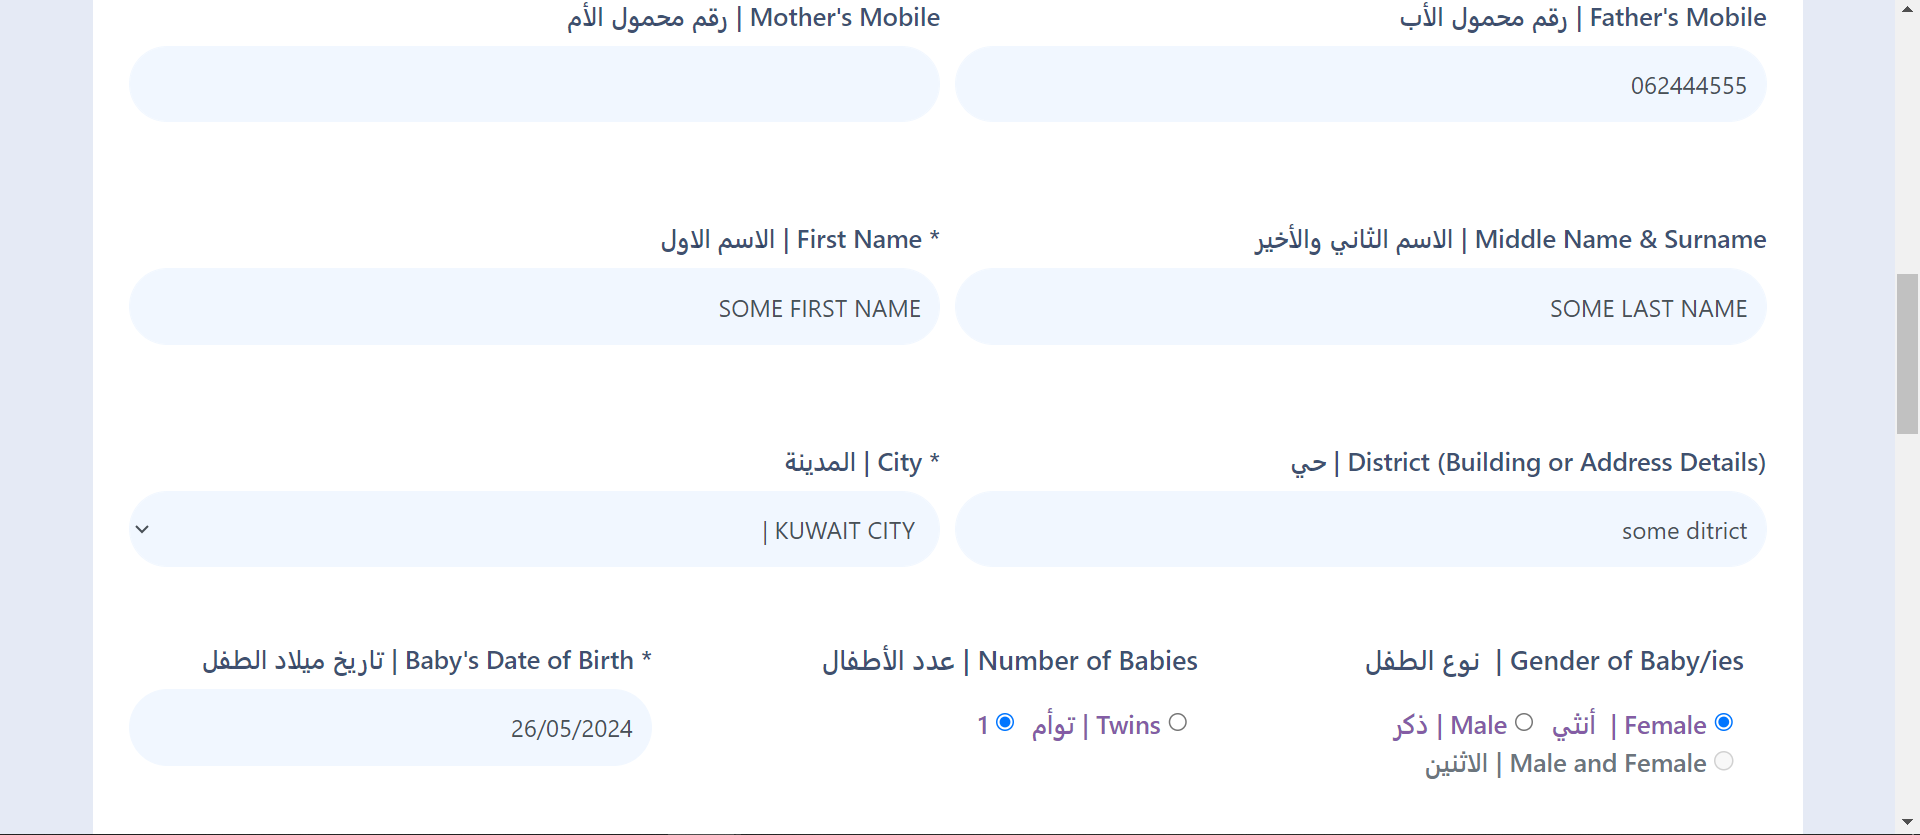
Task: Click the Middle Name & Surname field
Action: click(x=1360, y=308)
